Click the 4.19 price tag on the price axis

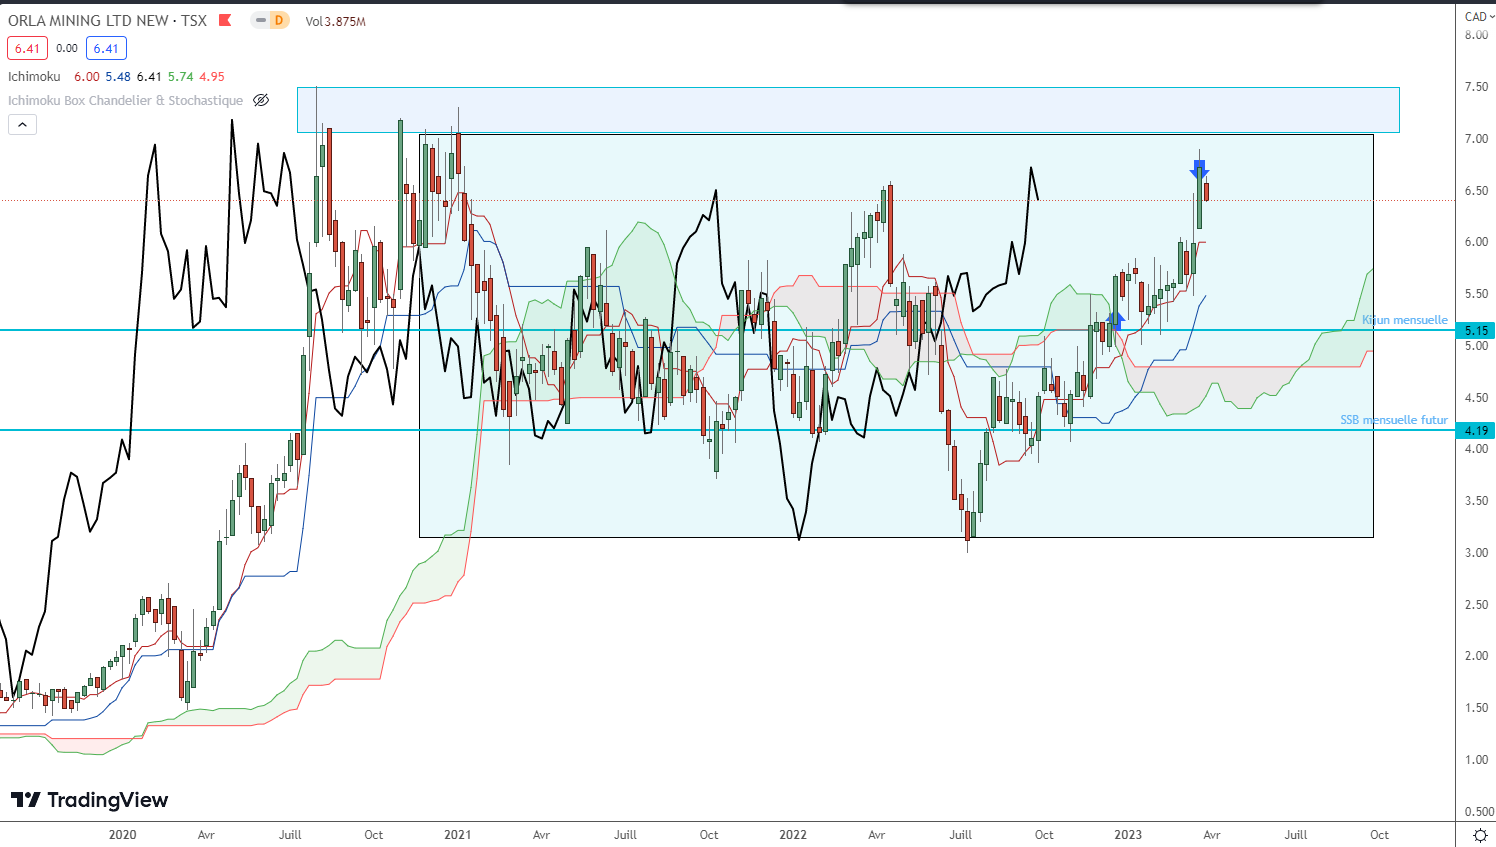1477,430
